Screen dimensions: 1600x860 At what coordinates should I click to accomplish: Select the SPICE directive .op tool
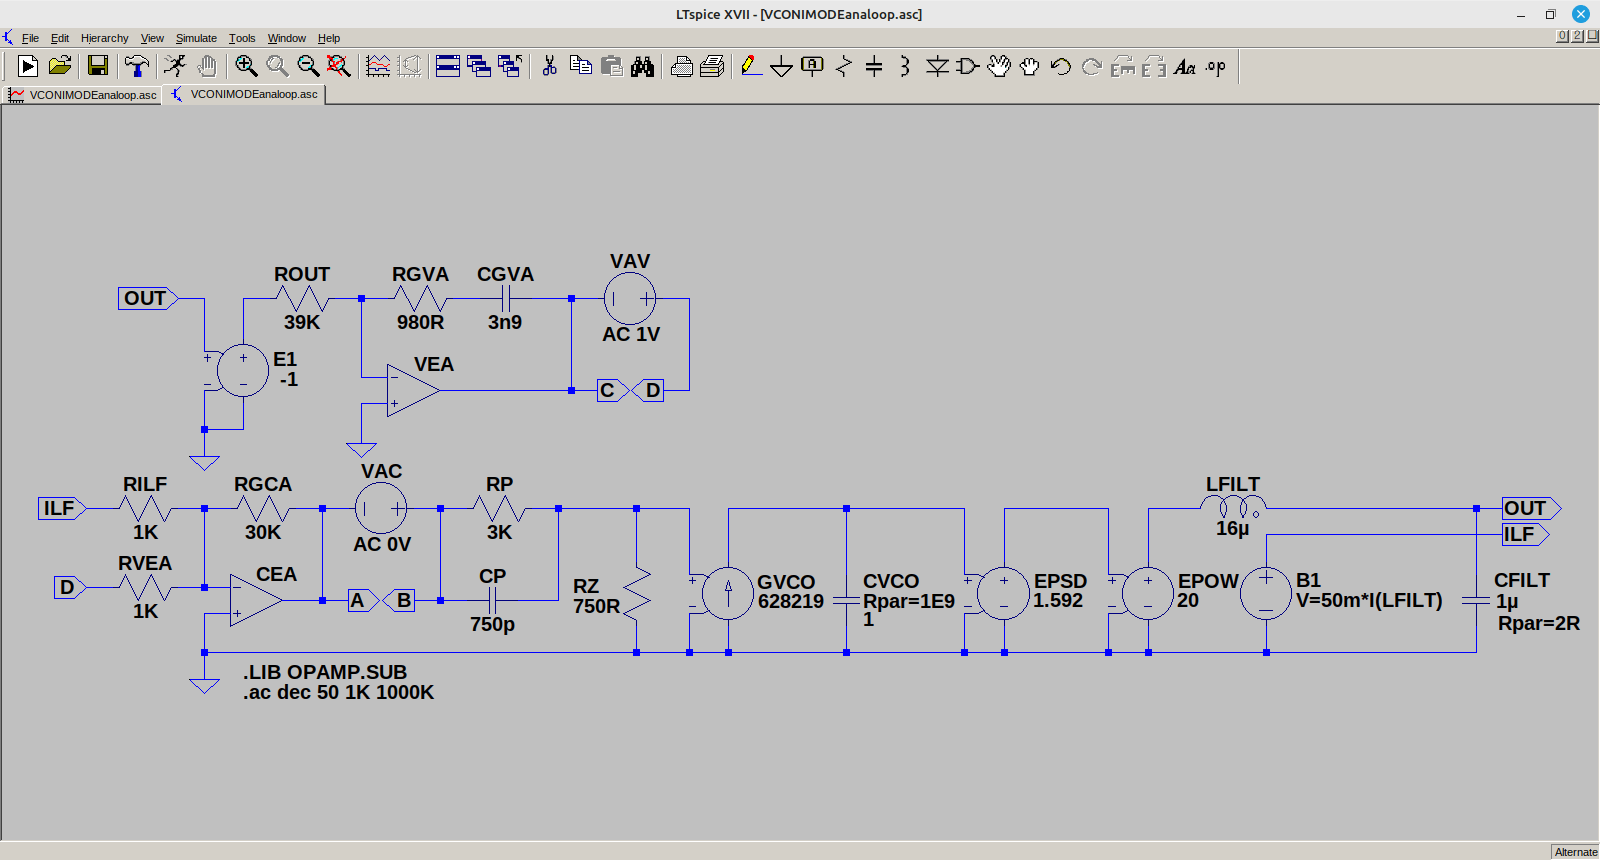[x=1216, y=66]
